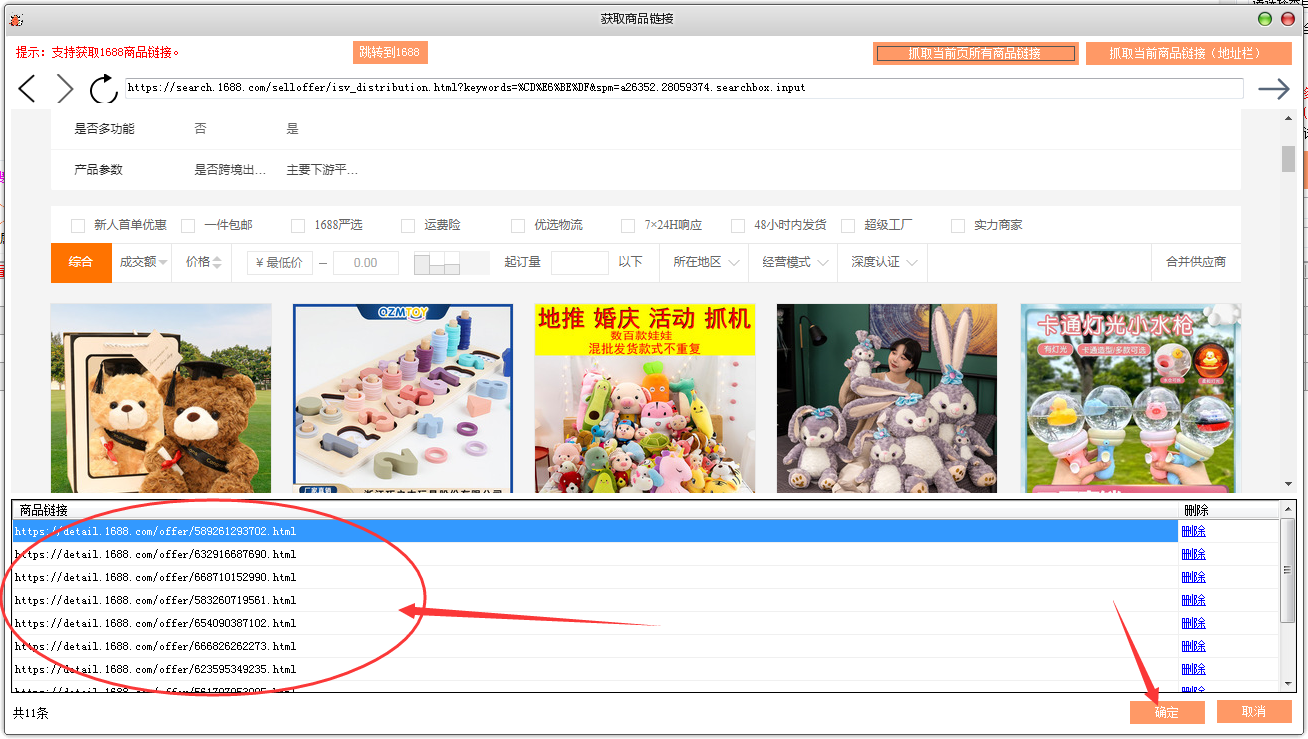
Task: Open the QZMTOY wooden puzzle product image
Action: [403, 398]
